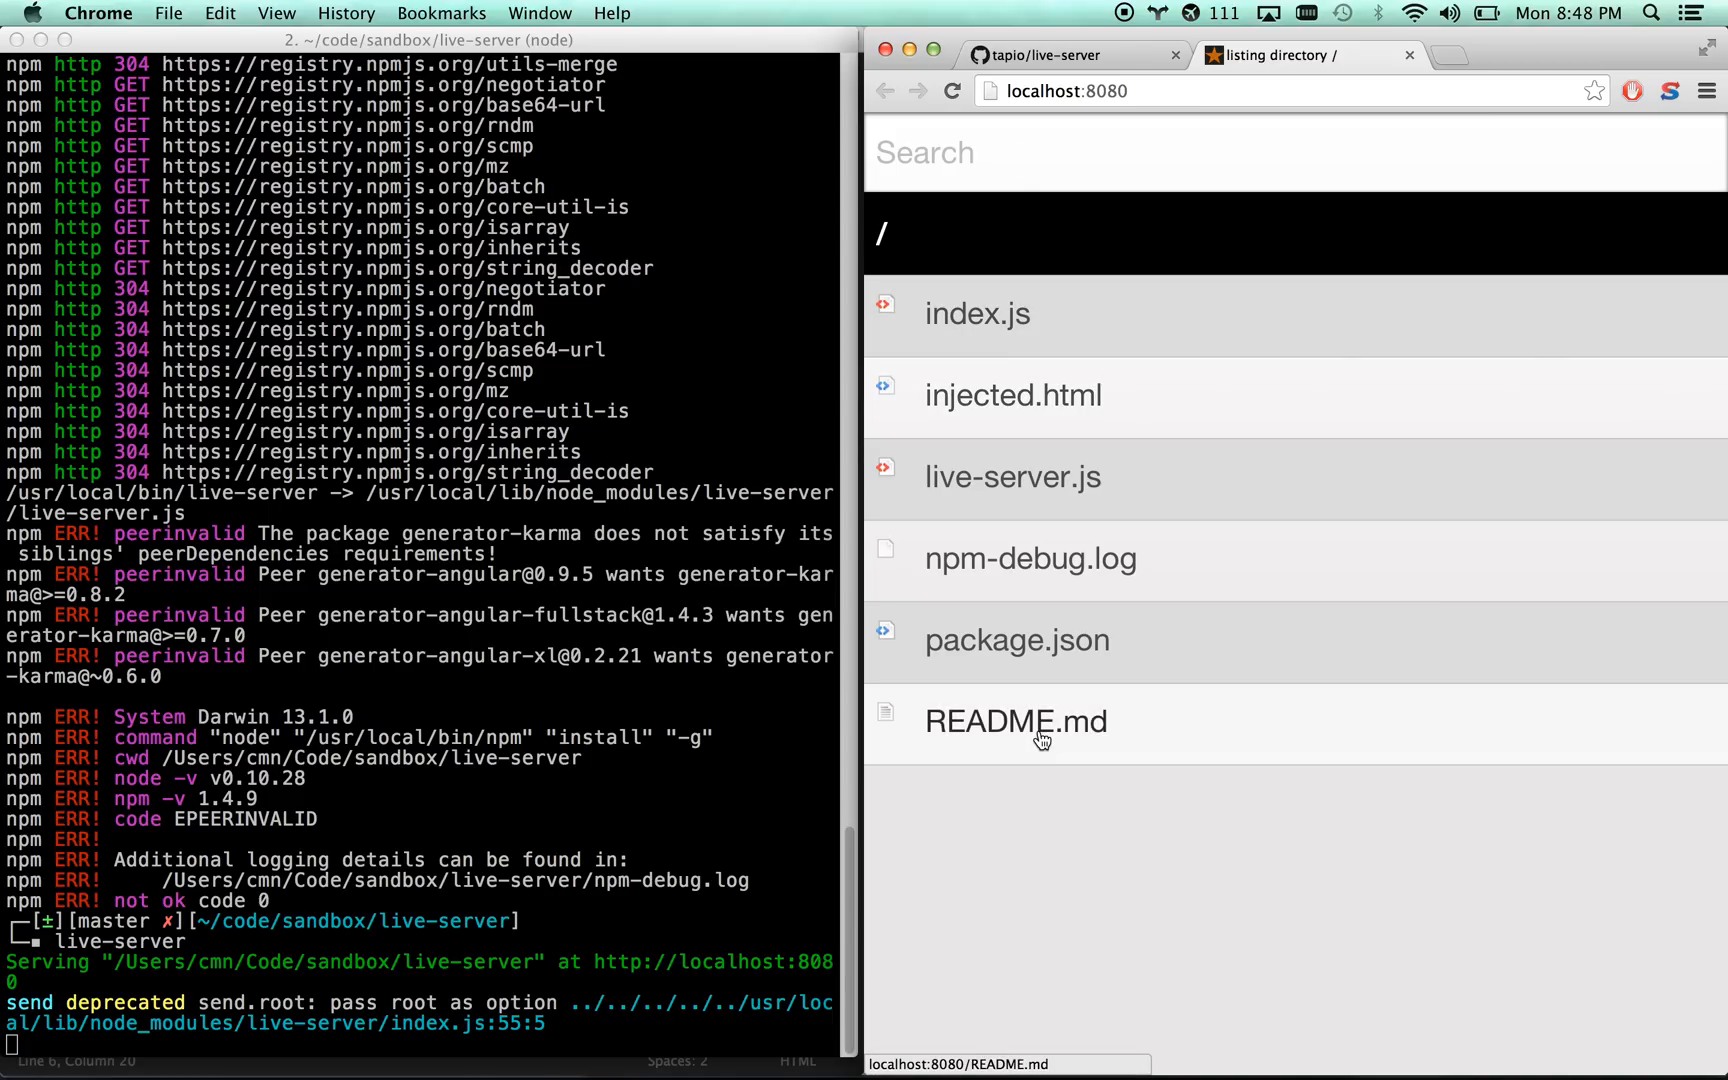Click the red-blue S extension icon
Viewport: 1728px width, 1080px height.
1669,91
